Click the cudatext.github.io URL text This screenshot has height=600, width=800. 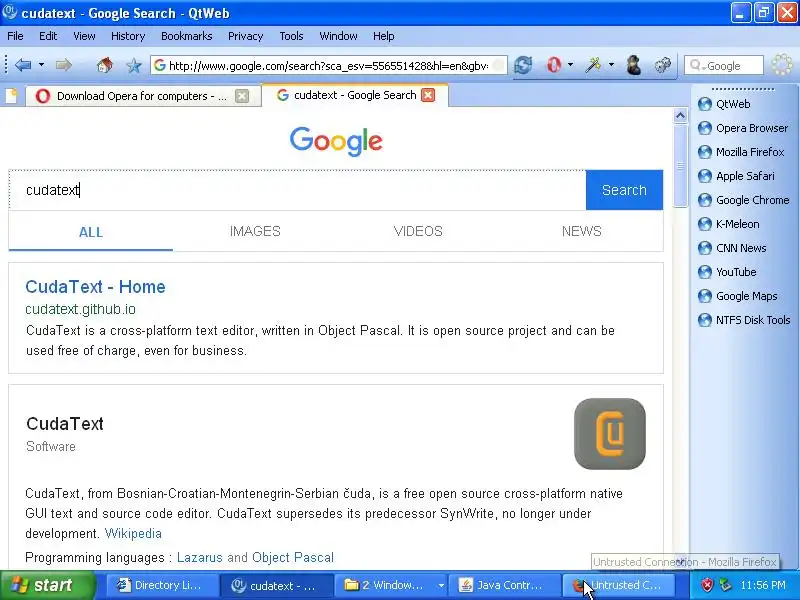pyautogui.click(x=81, y=309)
